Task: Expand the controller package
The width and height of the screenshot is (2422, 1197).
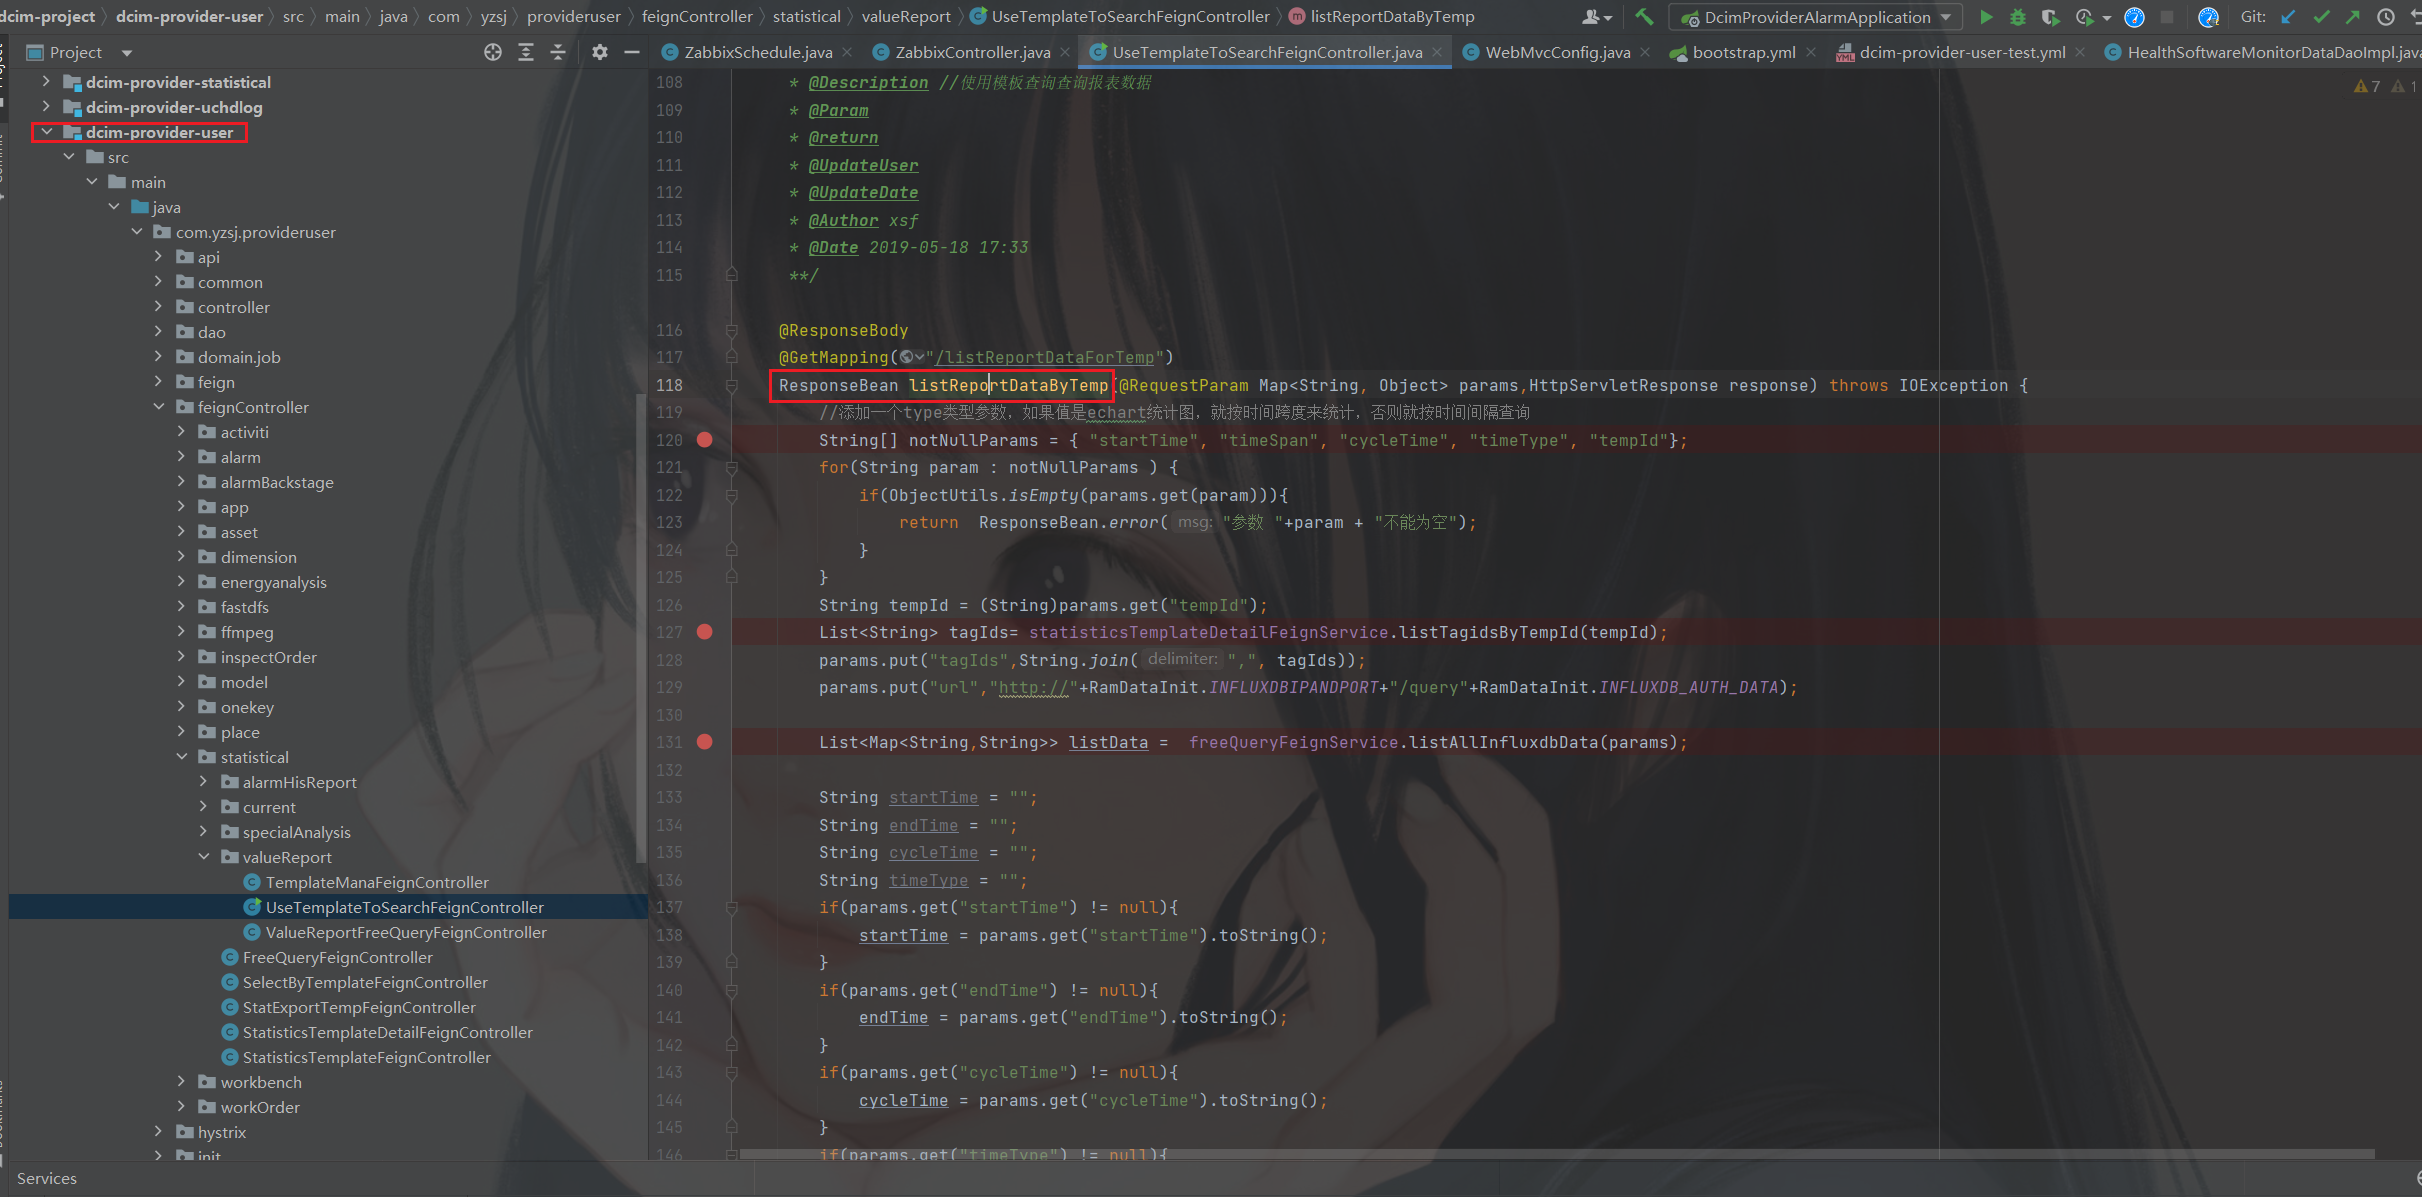Action: click(x=159, y=307)
